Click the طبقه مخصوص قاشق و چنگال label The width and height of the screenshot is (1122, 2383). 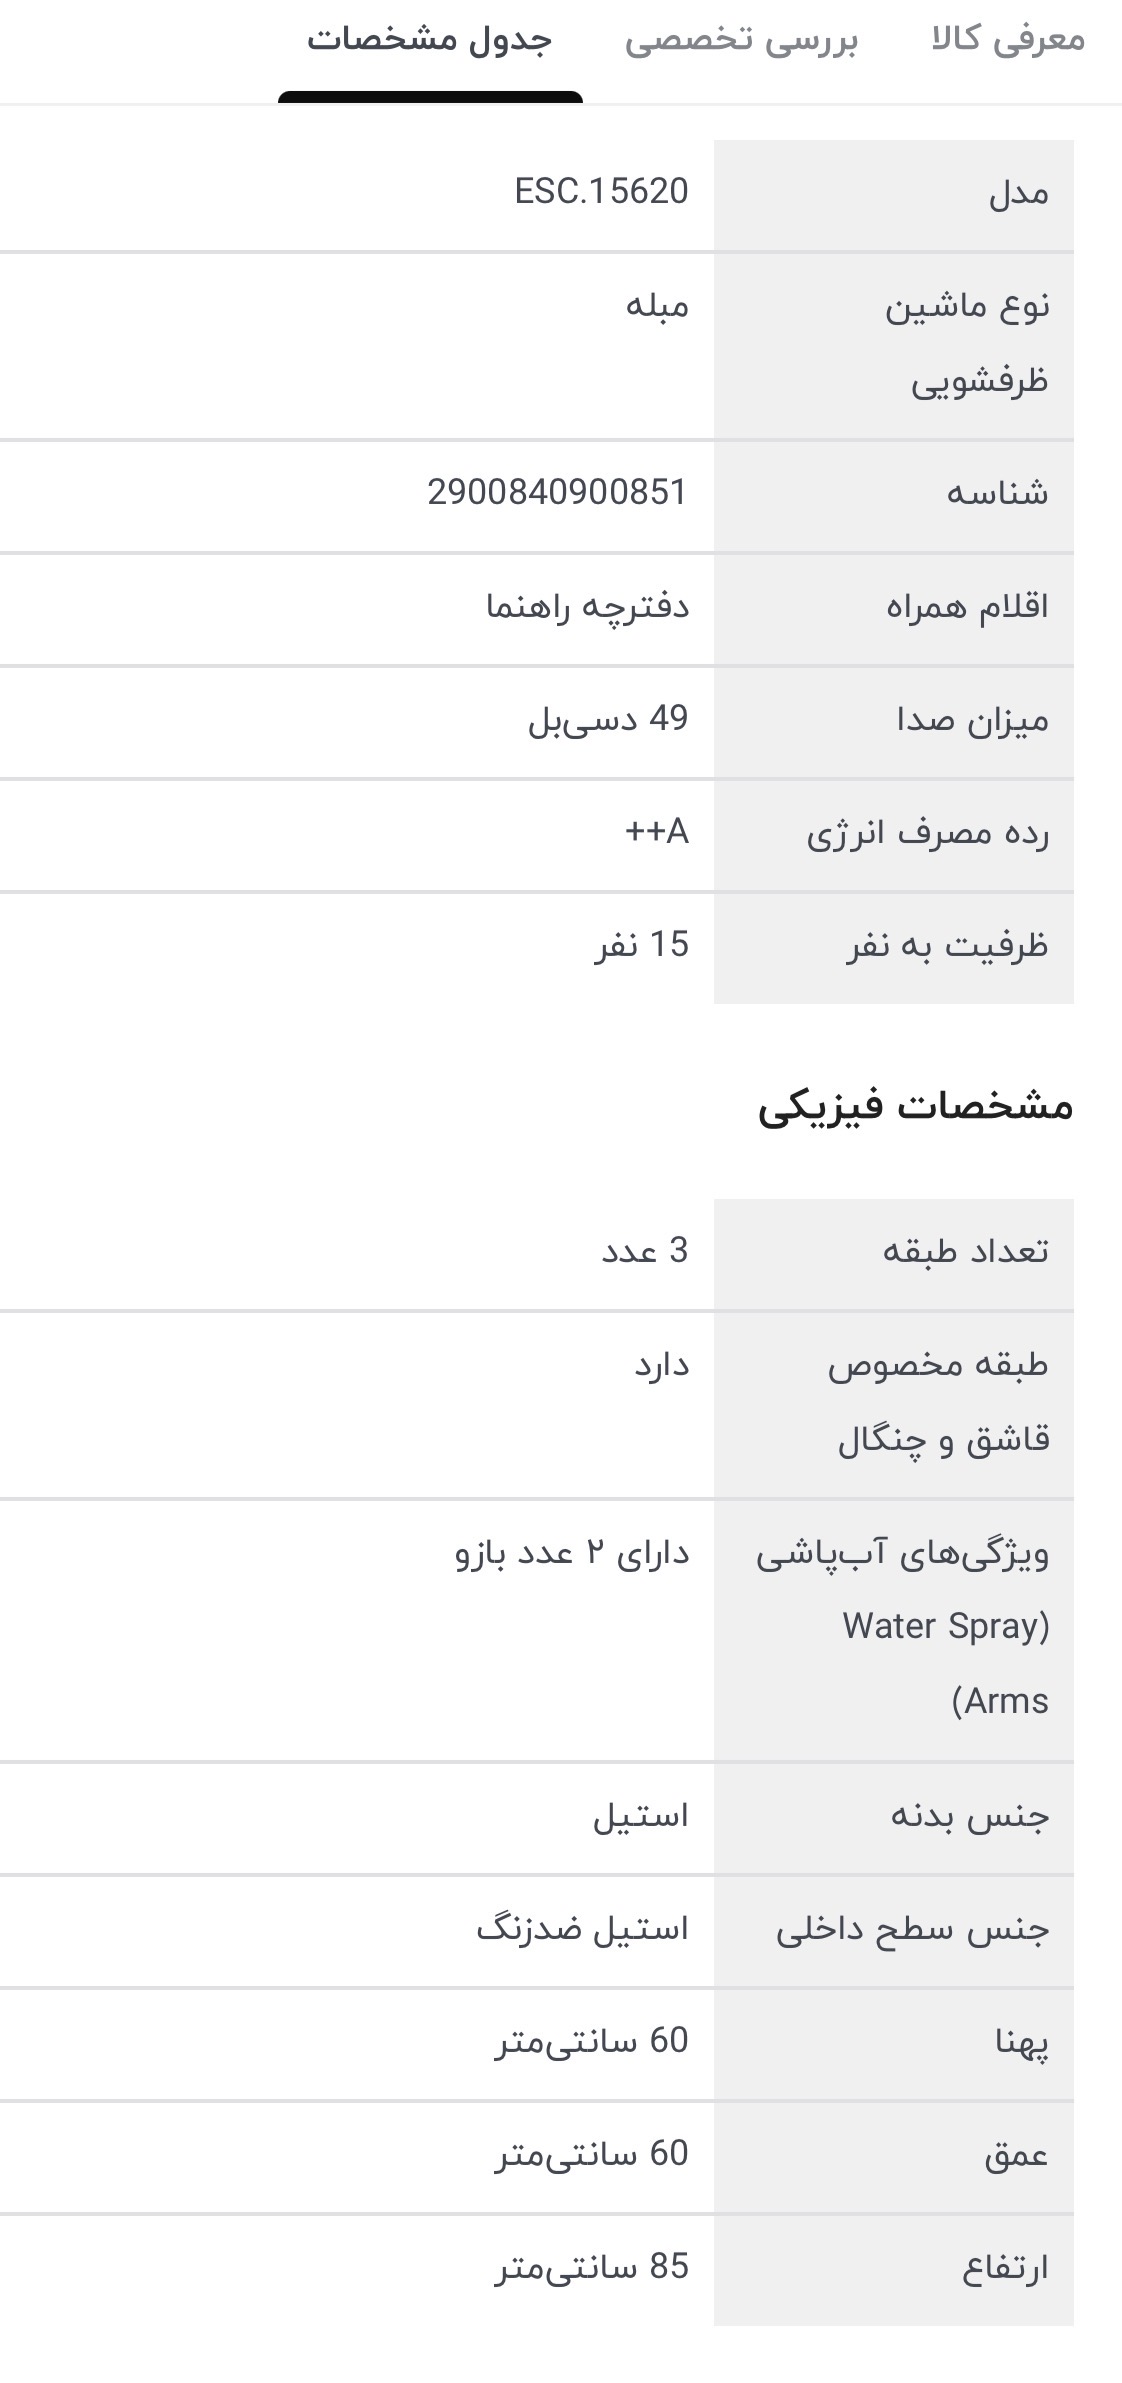click(x=938, y=1402)
